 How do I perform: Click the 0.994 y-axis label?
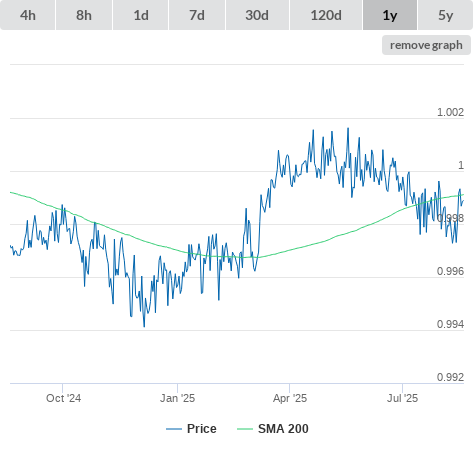450,324
